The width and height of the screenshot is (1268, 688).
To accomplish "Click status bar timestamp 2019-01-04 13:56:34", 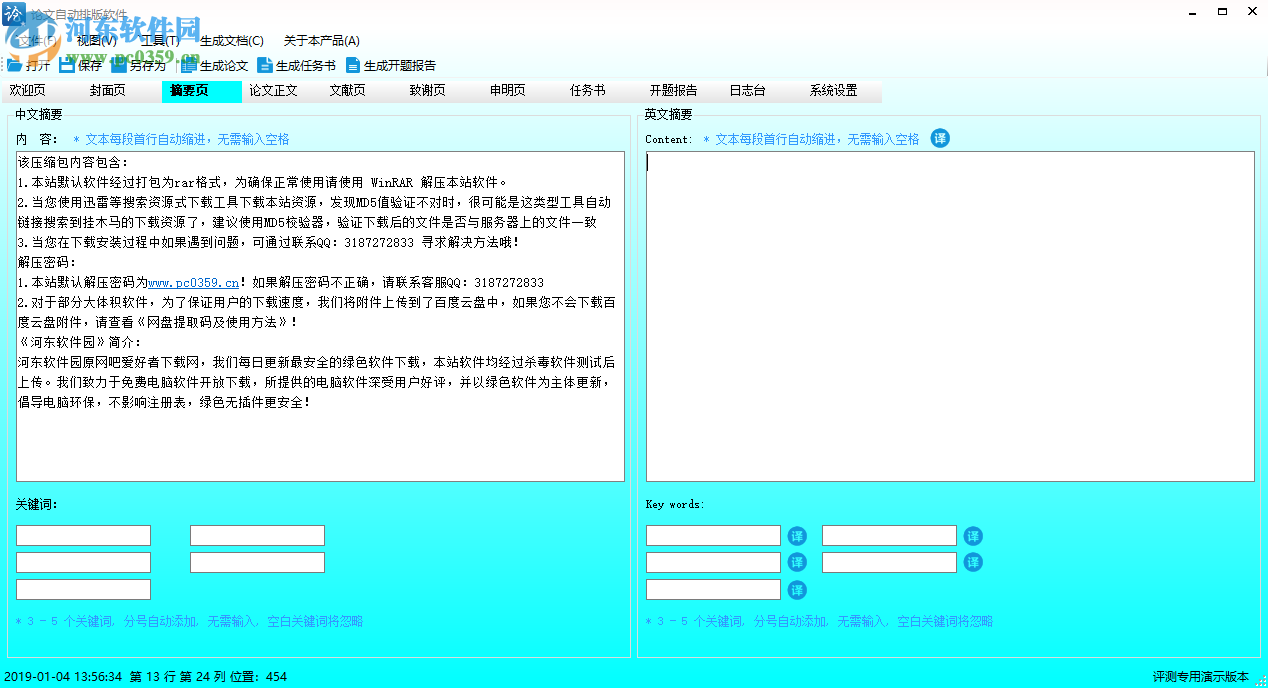I will [63, 677].
